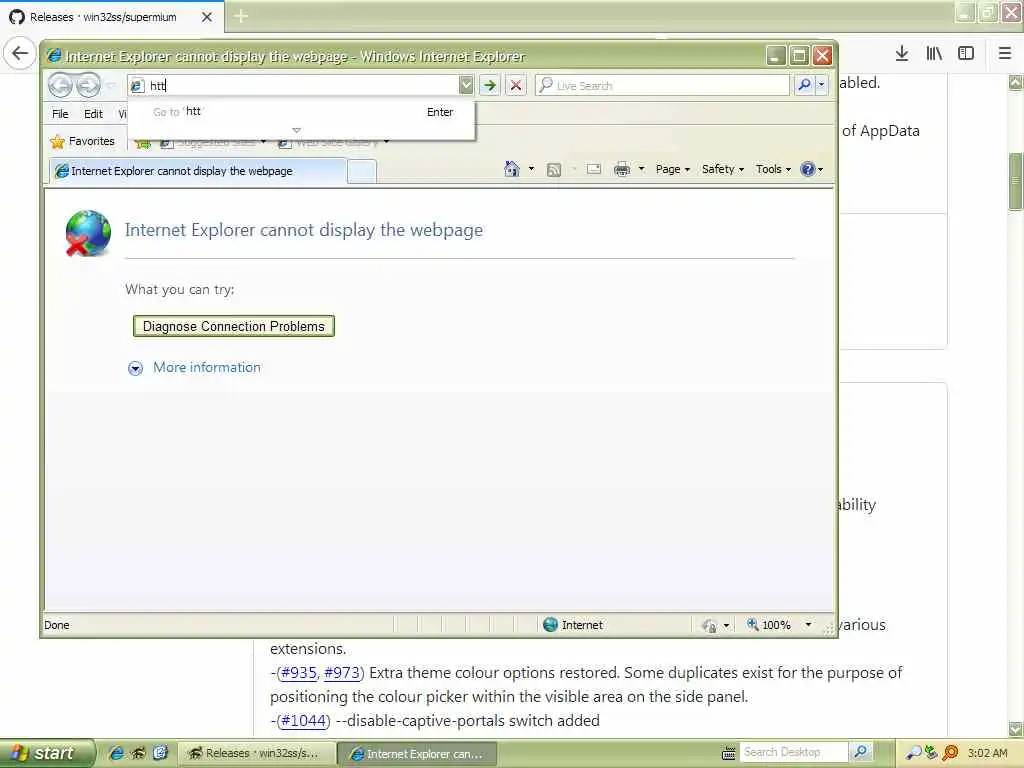Select the 'Releases · win32ss/supermium' browser tab

point(111,17)
